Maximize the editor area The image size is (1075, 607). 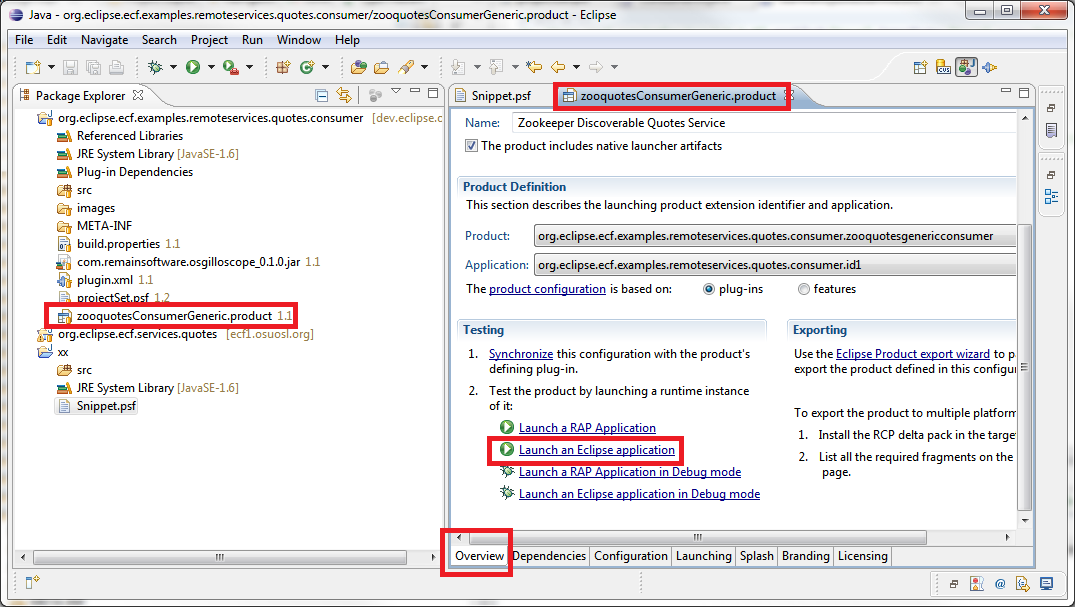click(x=1024, y=93)
